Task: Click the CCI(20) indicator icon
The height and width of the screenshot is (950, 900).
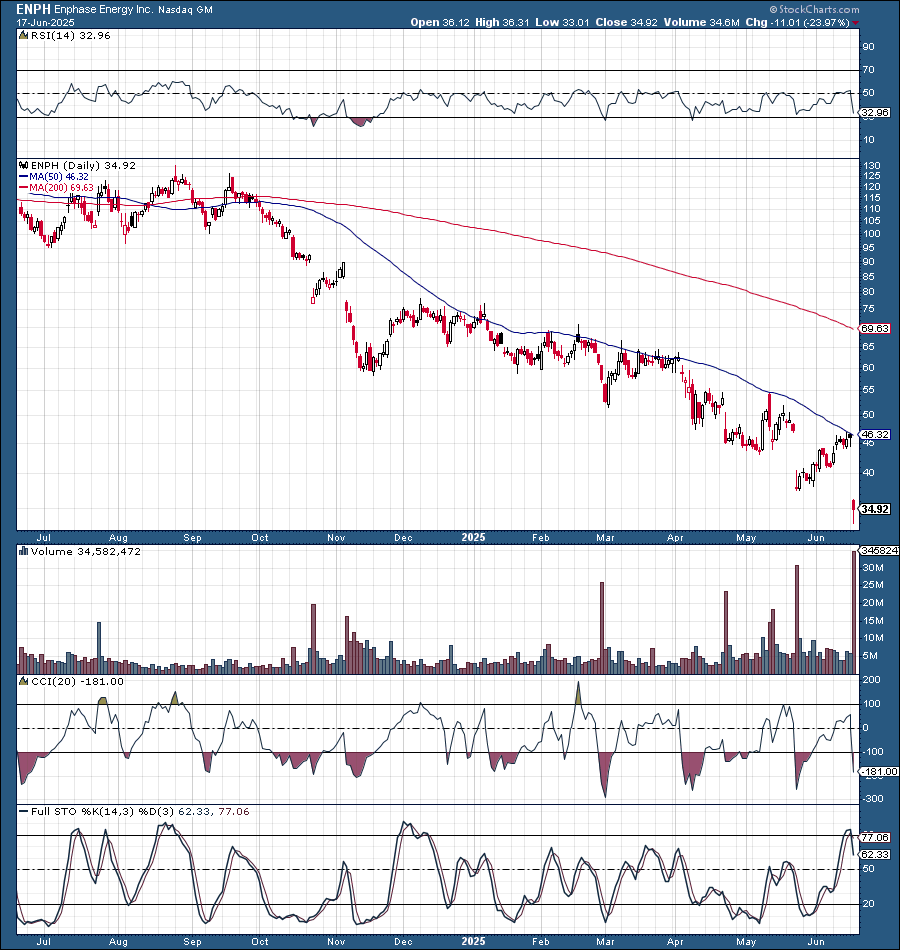Action: [22, 678]
